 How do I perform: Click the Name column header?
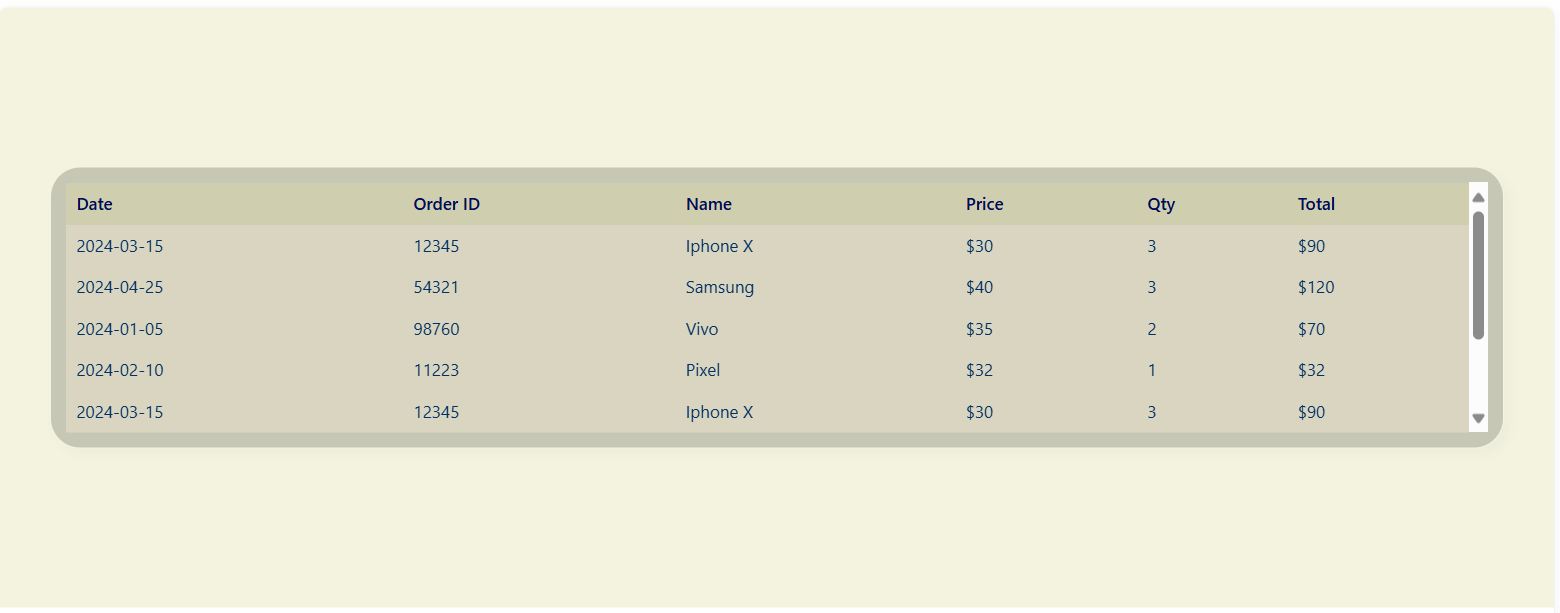709,204
